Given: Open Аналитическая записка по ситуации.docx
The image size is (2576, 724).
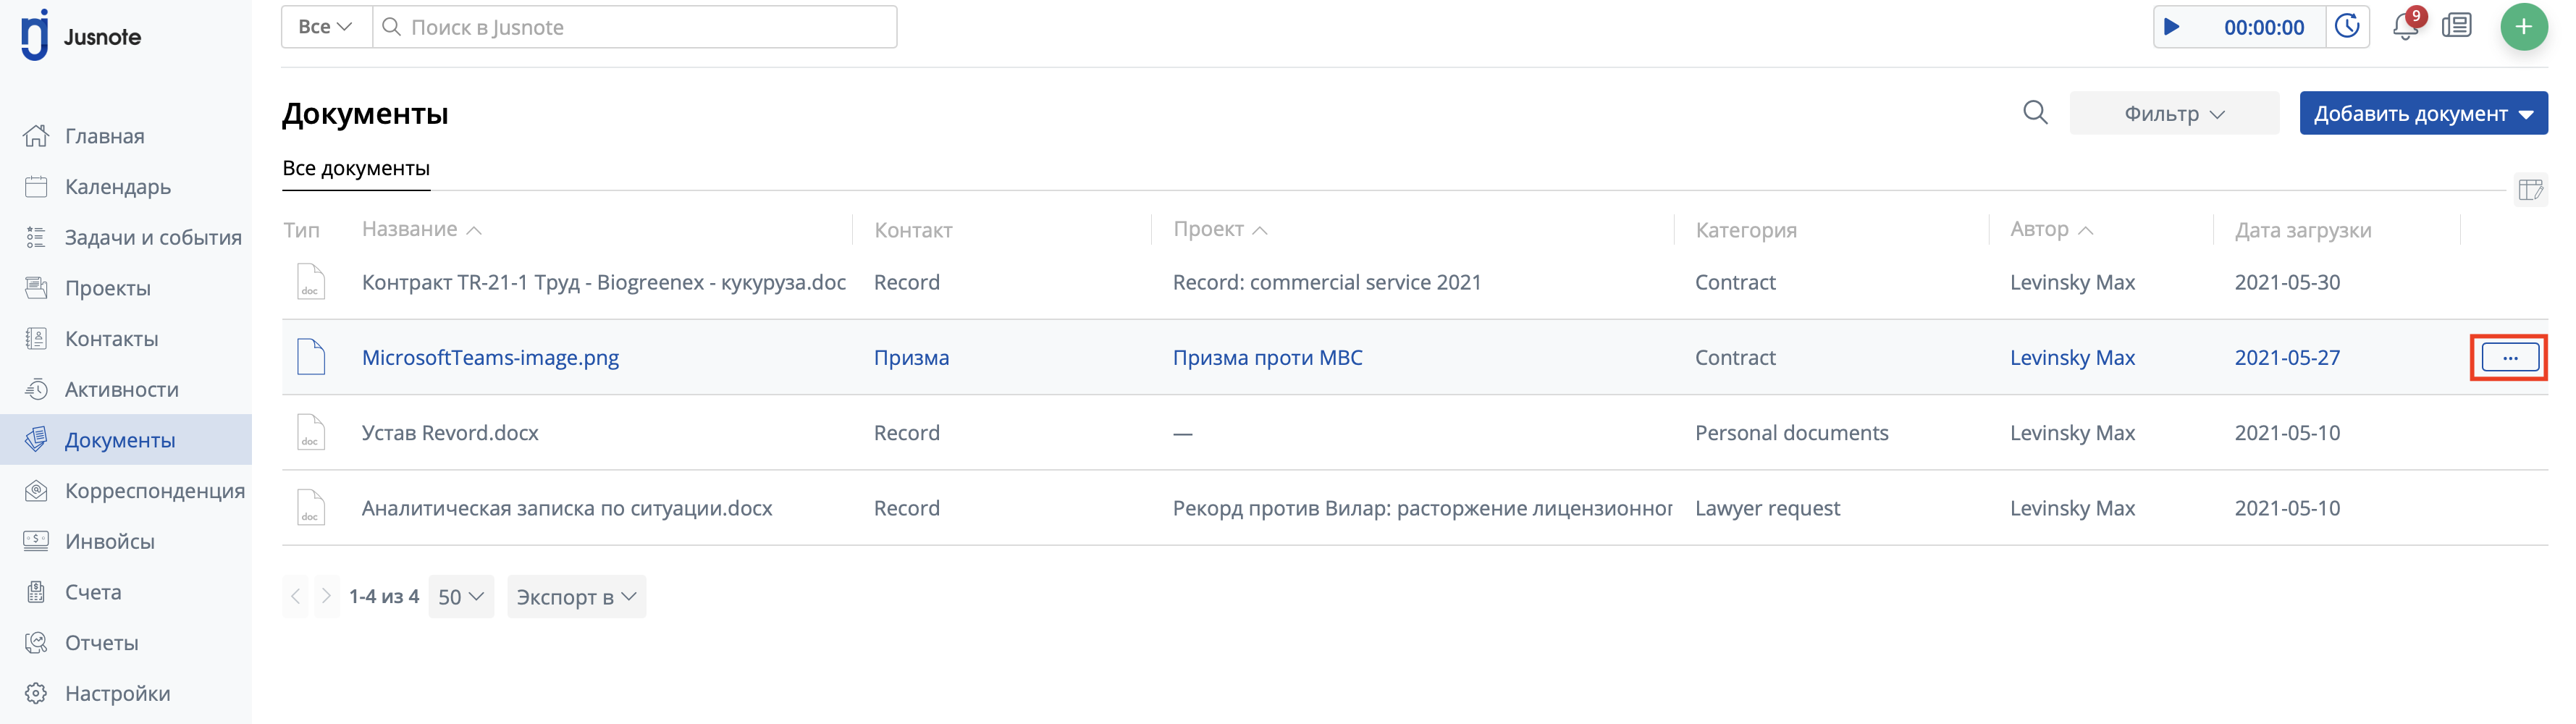Looking at the screenshot, I should pos(567,508).
